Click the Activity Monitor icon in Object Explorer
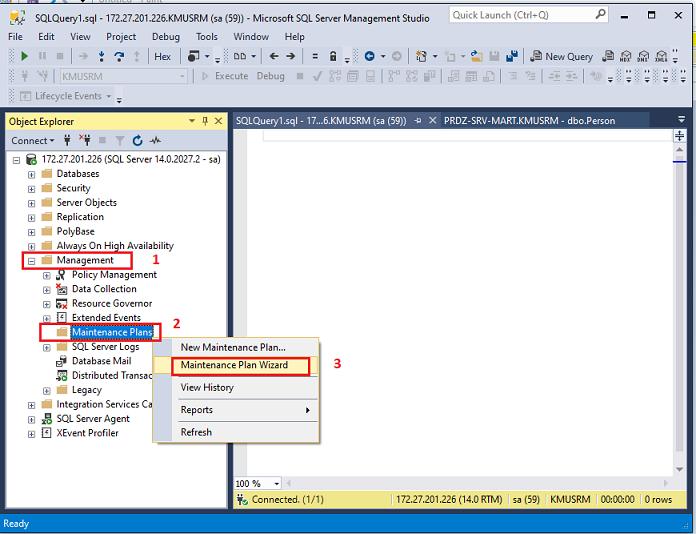 pyautogui.click(x=155, y=141)
